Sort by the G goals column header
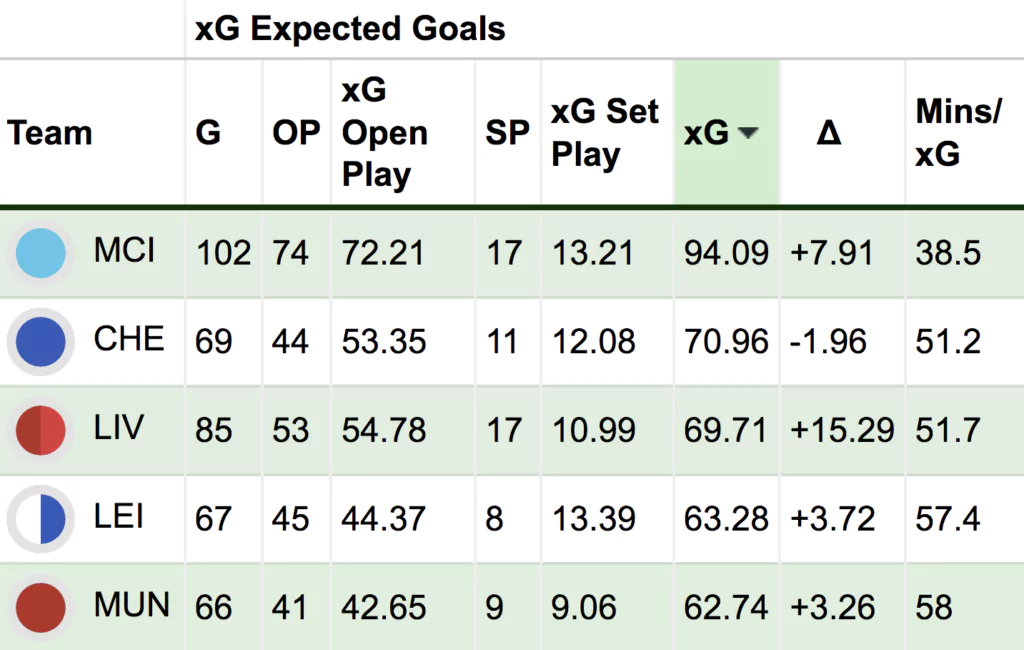1024x650 pixels. pos(208,133)
